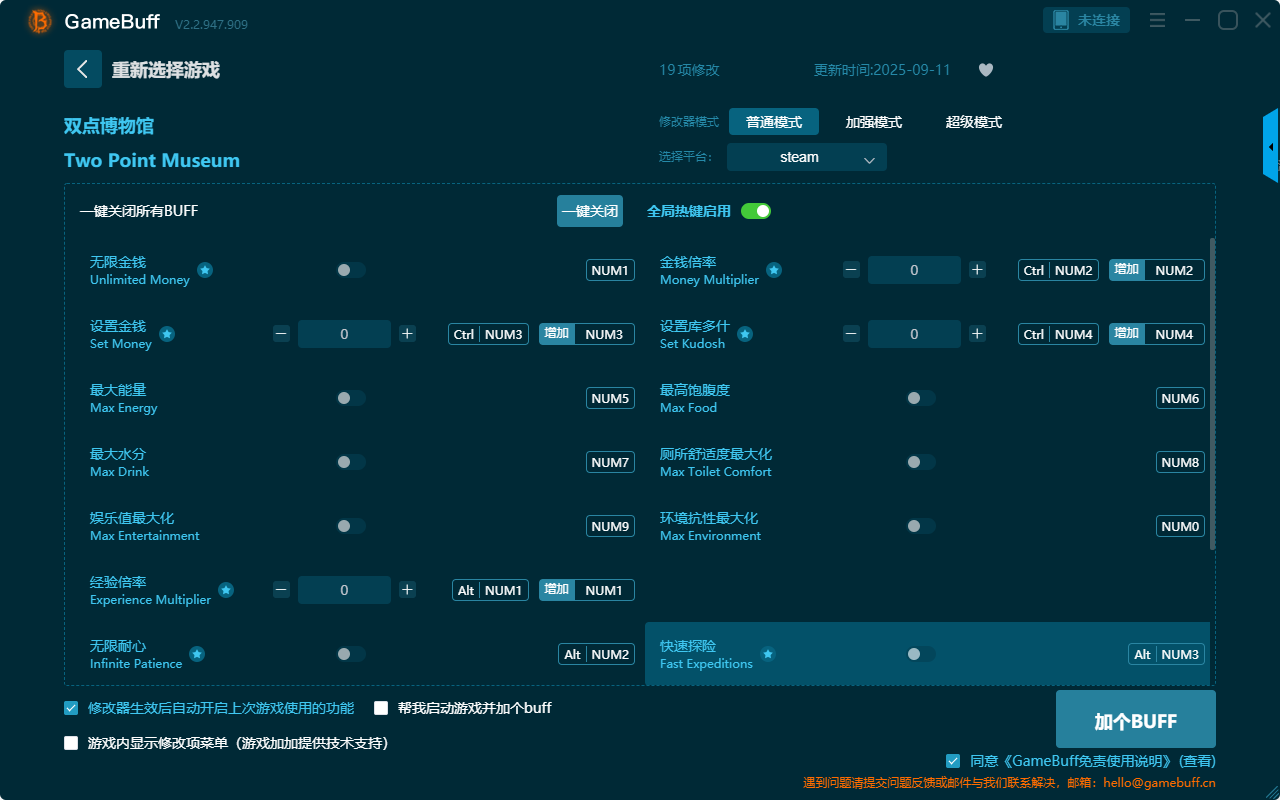Click the GameBuff logo icon
Screen dimensions: 1280x800
coord(40,21)
